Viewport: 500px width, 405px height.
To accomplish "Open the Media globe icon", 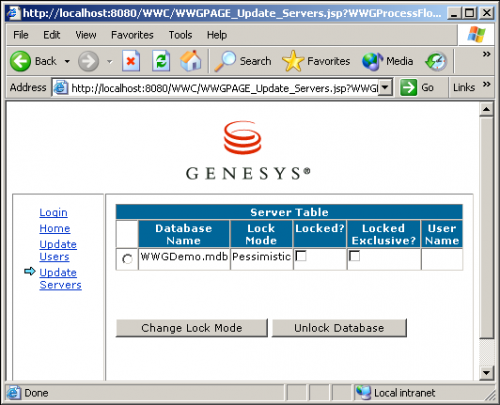I will (x=373, y=62).
